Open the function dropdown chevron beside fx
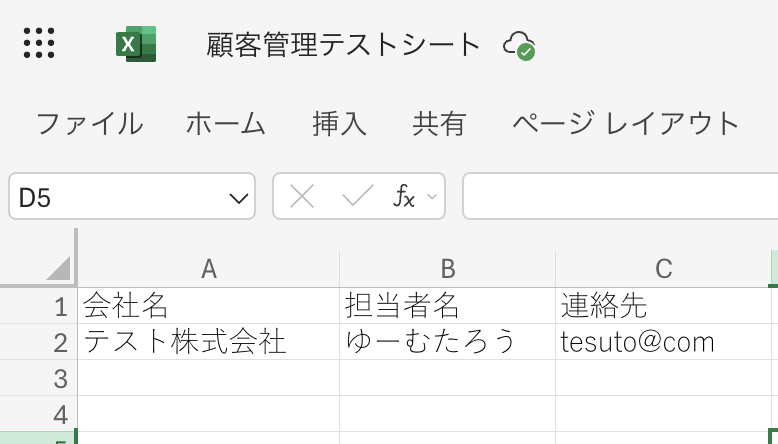This screenshot has height=444, width=778. tap(432, 196)
